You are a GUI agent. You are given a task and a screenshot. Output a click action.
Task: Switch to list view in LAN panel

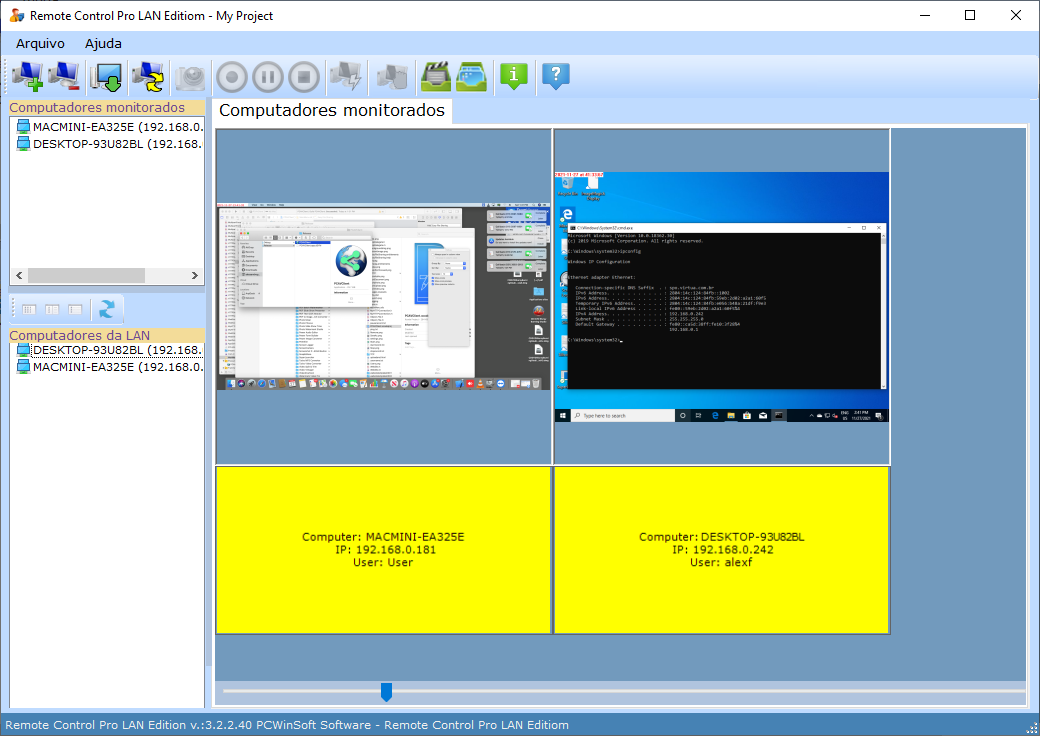(x=52, y=309)
